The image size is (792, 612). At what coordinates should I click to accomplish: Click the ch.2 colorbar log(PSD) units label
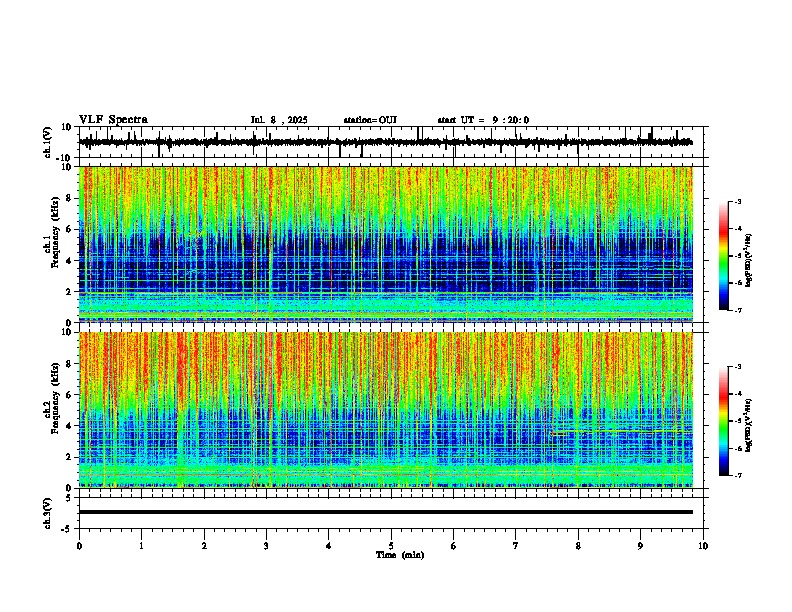[x=749, y=425]
